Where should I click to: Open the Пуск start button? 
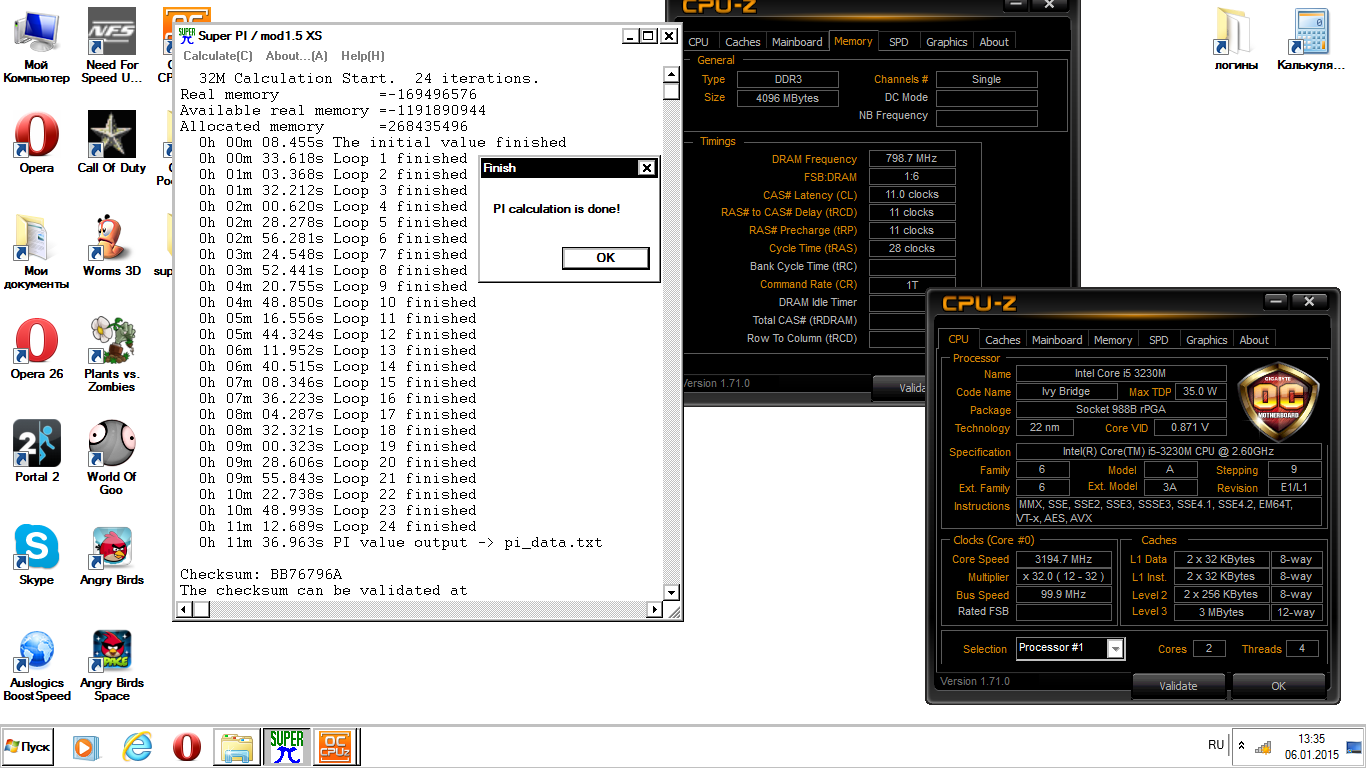pyautogui.click(x=27, y=747)
